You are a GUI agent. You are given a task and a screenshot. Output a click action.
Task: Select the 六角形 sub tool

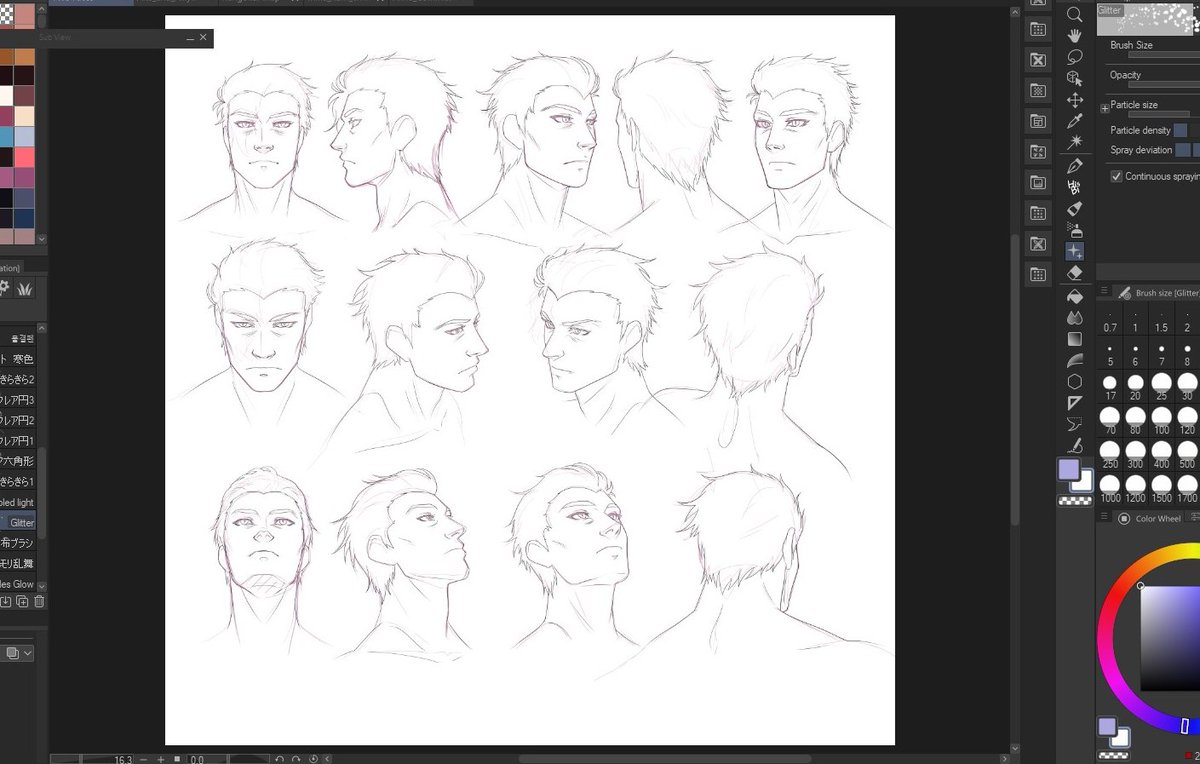pyautogui.click(x=18, y=461)
